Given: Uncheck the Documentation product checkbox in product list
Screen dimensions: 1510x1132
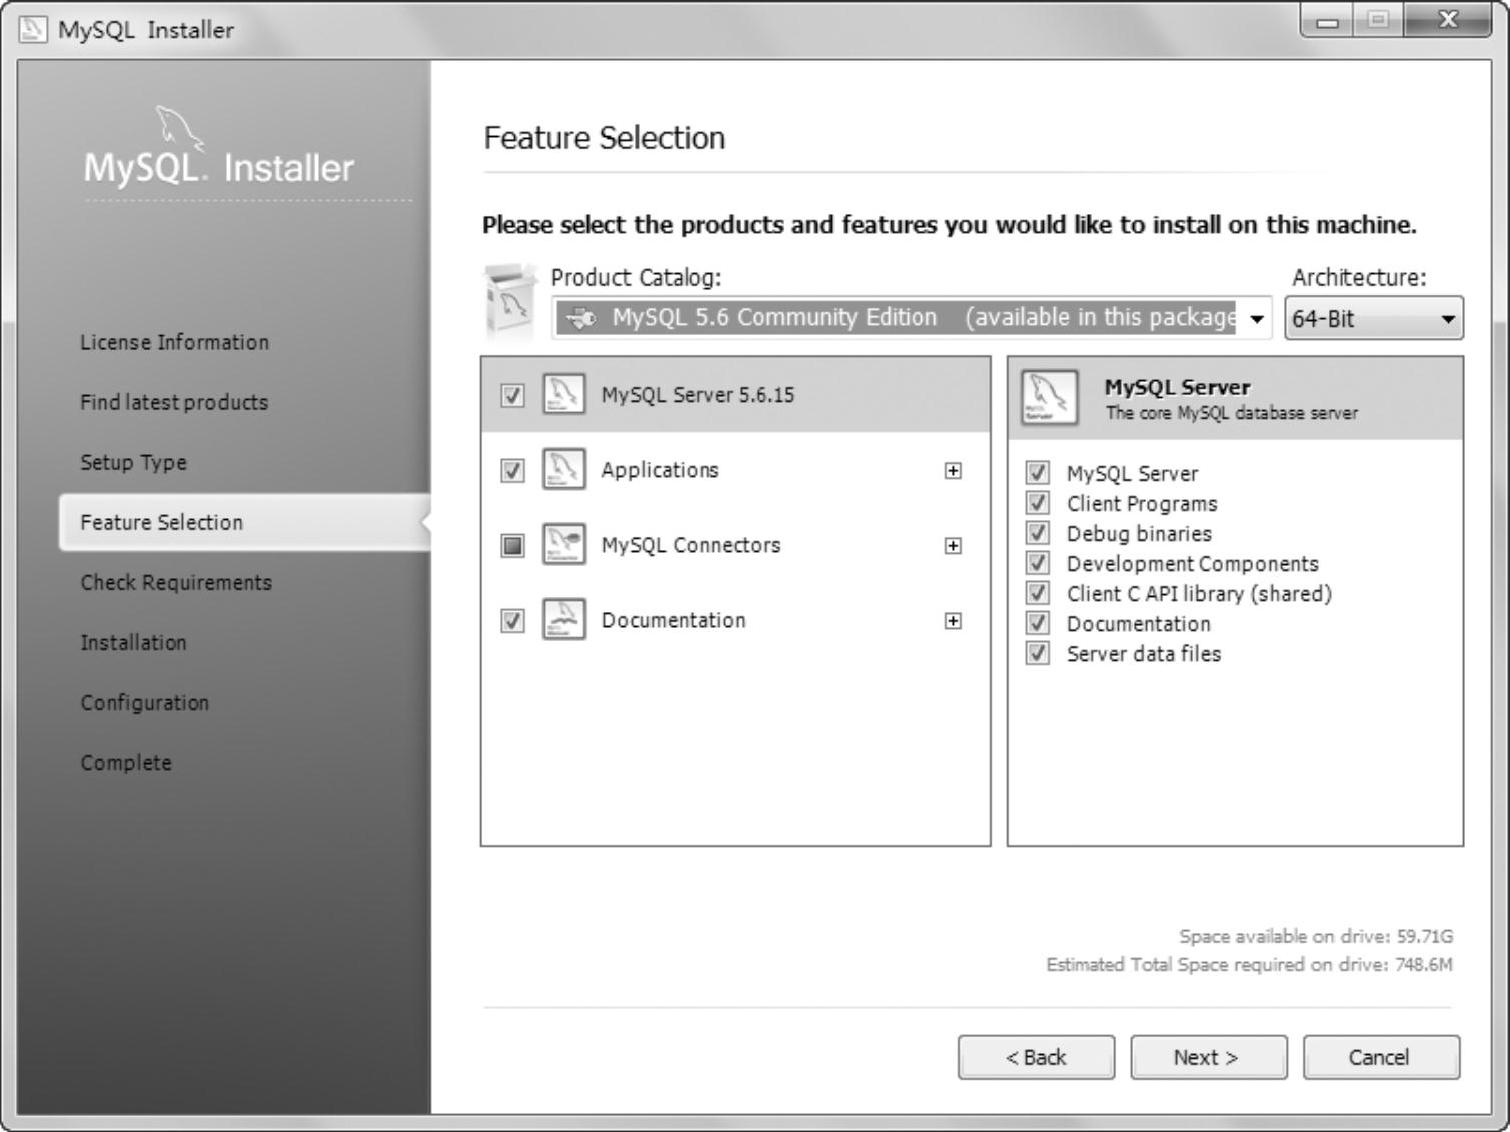Looking at the screenshot, I should (512, 621).
